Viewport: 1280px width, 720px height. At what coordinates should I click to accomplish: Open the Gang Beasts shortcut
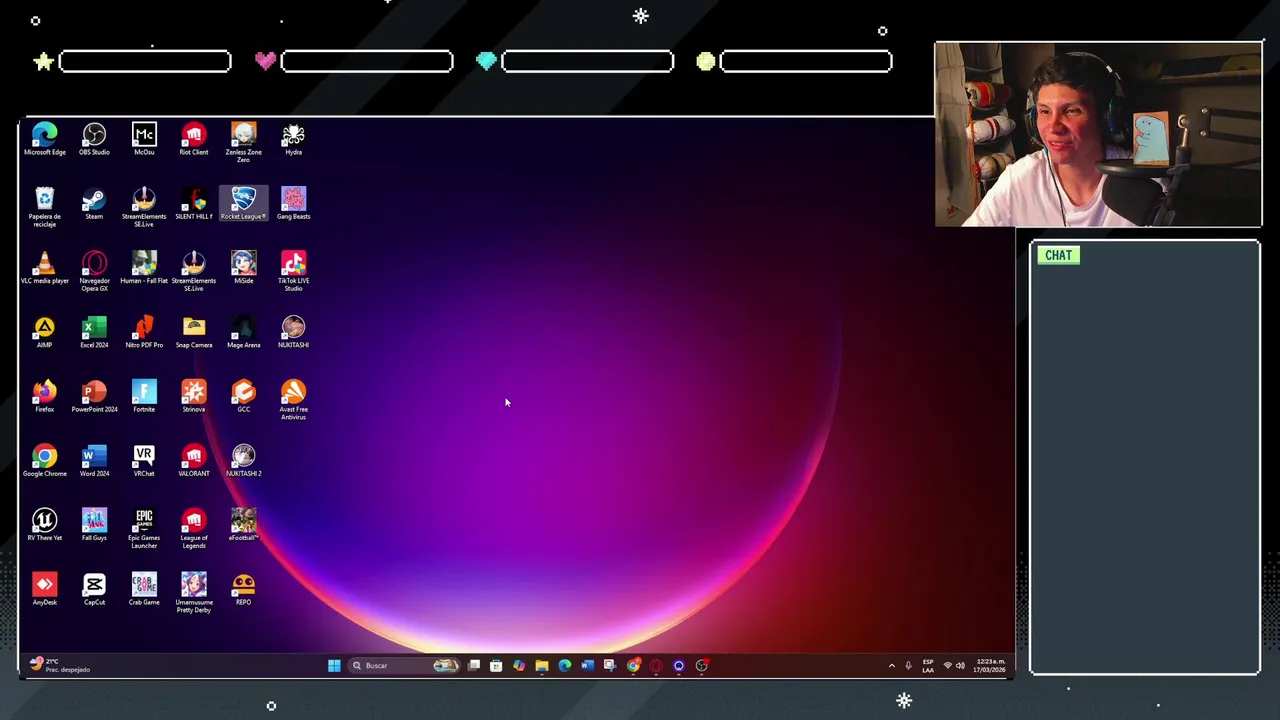[x=293, y=203]
